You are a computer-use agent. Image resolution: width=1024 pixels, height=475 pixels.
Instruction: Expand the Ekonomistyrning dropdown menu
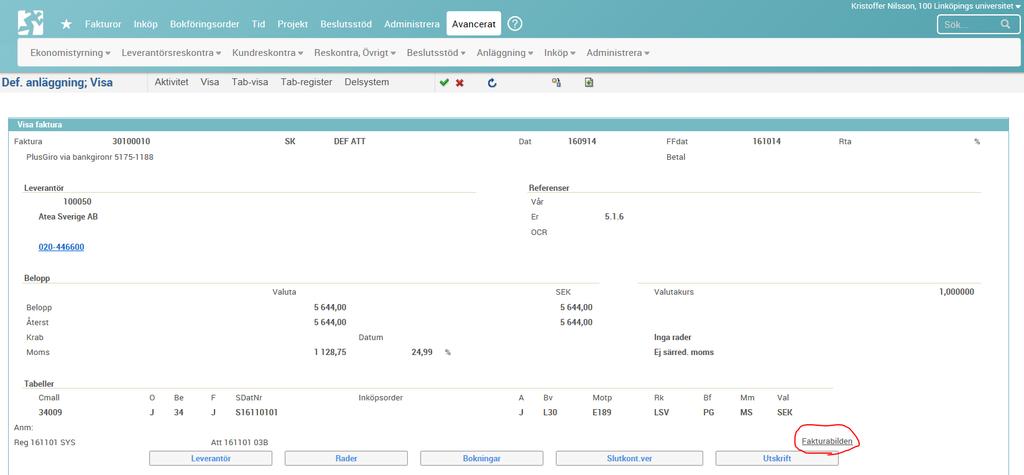[x=71, y=53]
